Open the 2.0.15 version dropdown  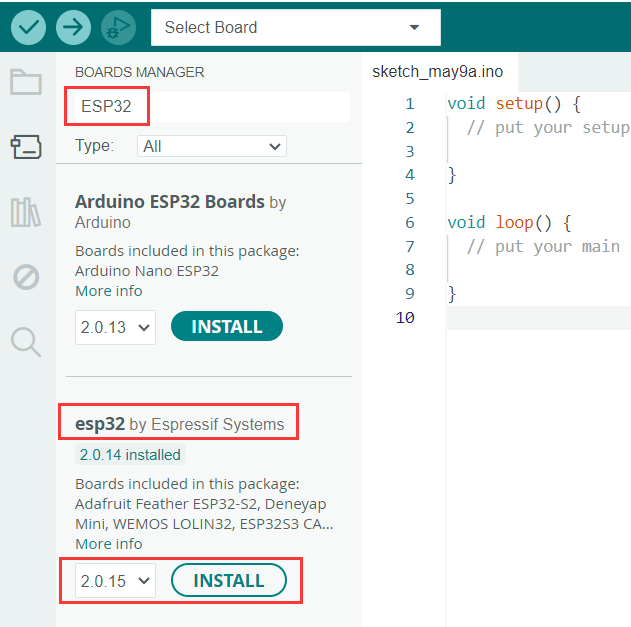click(x=115, y=581)
